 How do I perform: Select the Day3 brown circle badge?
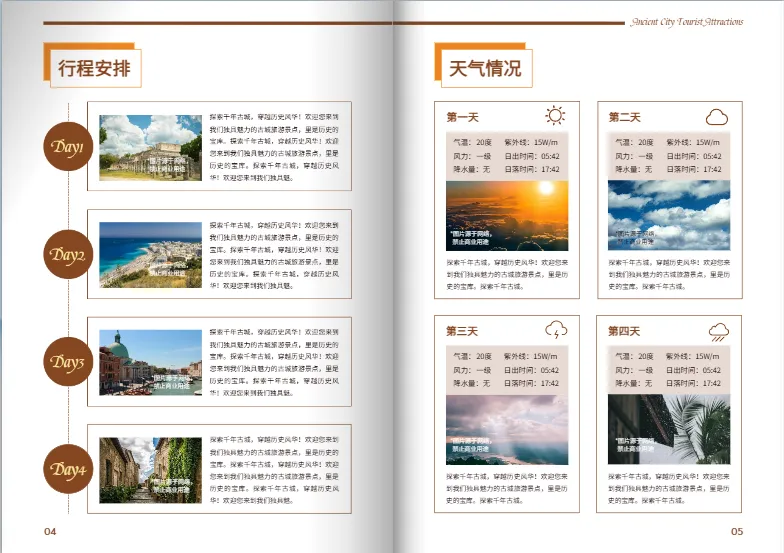(x=69, y=362)
